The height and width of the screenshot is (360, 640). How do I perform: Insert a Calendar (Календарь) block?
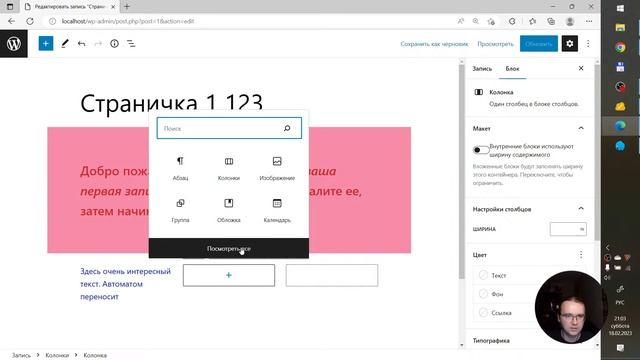pyautogui.click(x=277, y=210)
